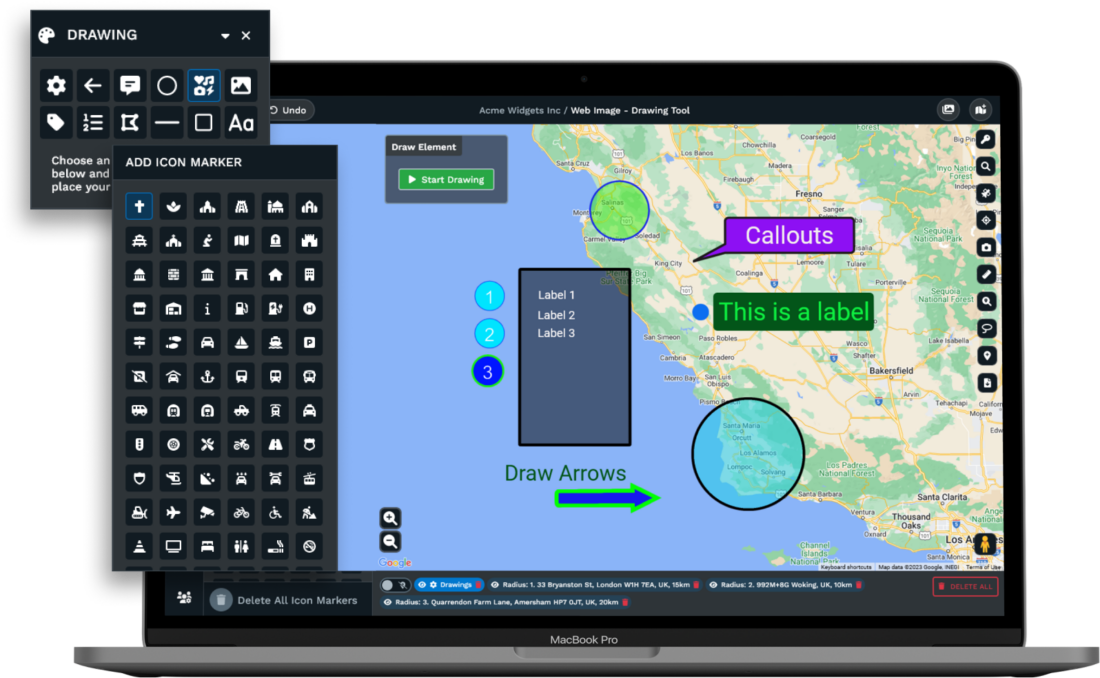
Task: Close the Drawing panel
Action: [246, 35]
